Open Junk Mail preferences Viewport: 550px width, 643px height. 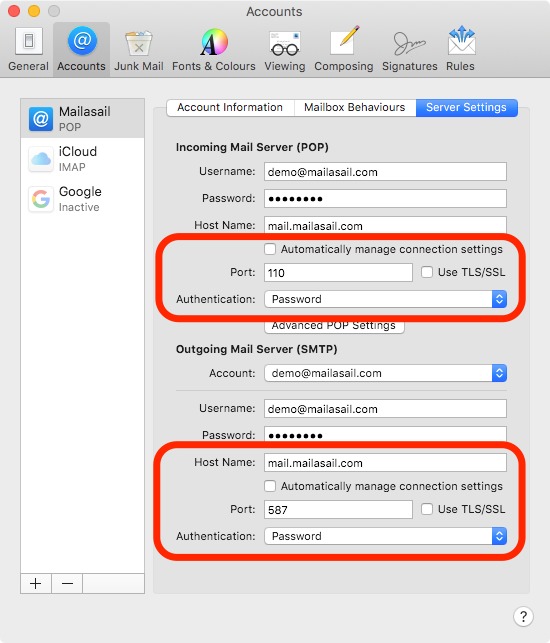pos(139,50)
